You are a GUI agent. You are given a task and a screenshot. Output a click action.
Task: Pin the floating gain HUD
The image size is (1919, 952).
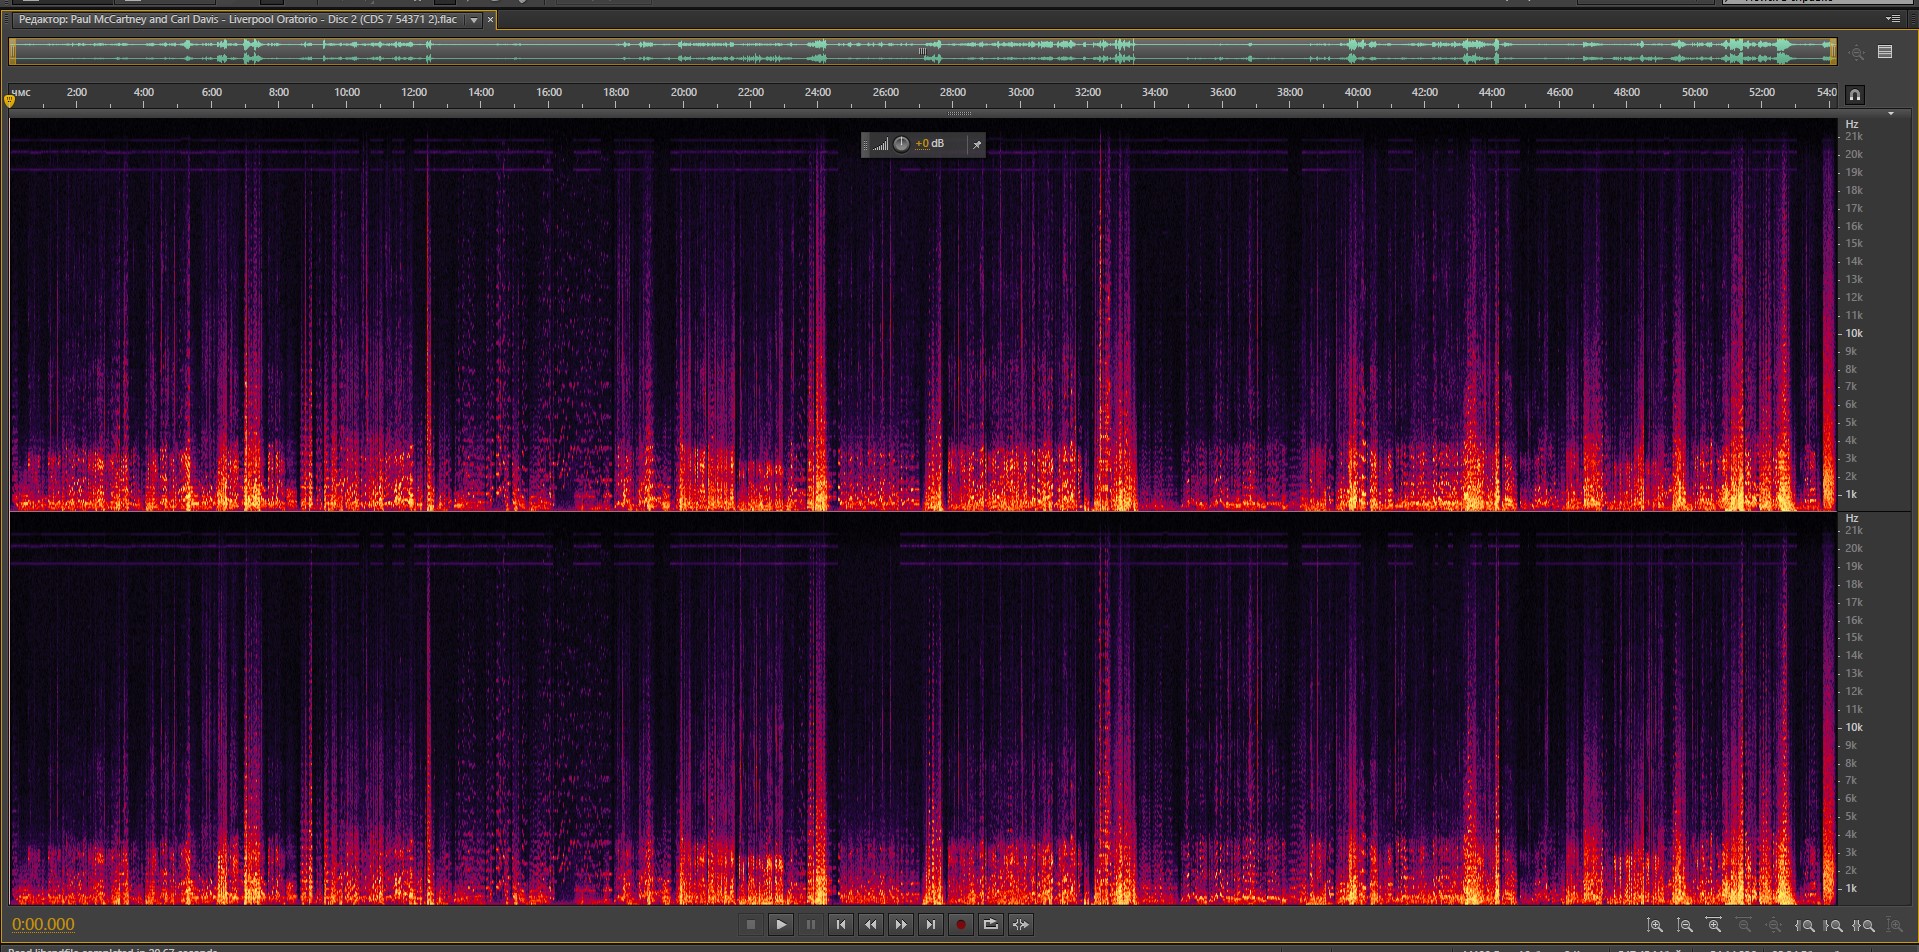point(977,145)
